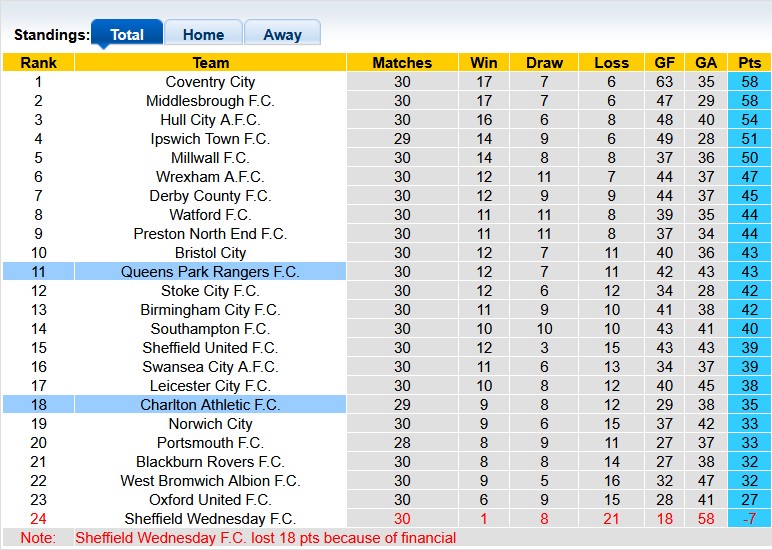The width and height of the screenshot is (772, 550).
Task: Click Norwich City team name
Action: [210, 424]
